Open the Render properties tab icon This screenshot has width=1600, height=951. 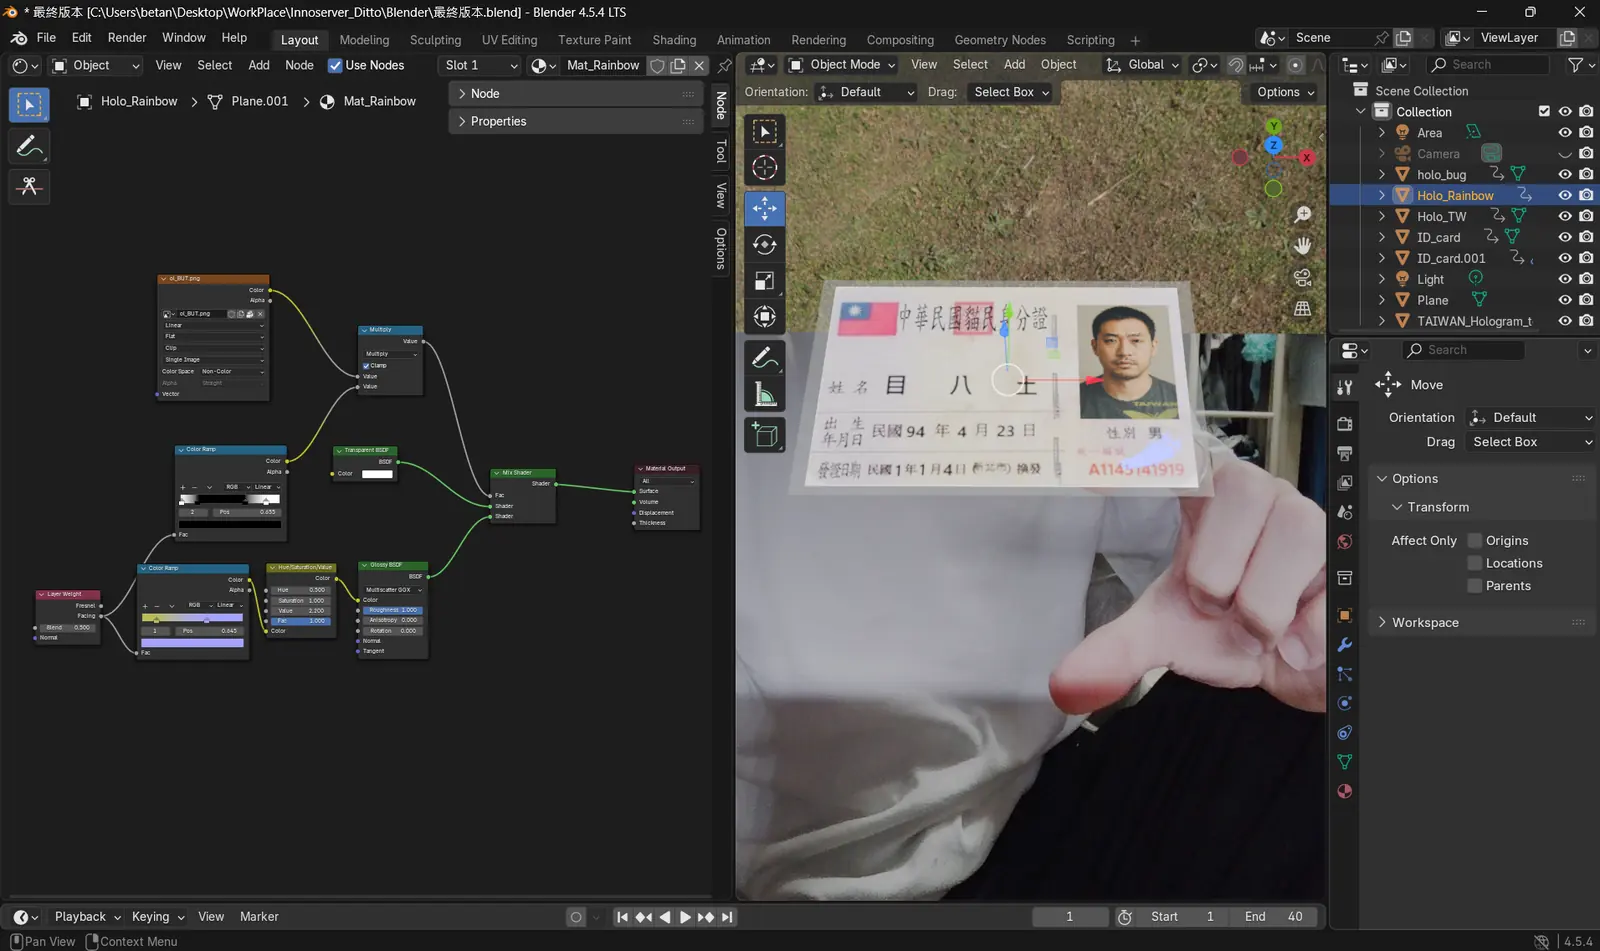1345,424
